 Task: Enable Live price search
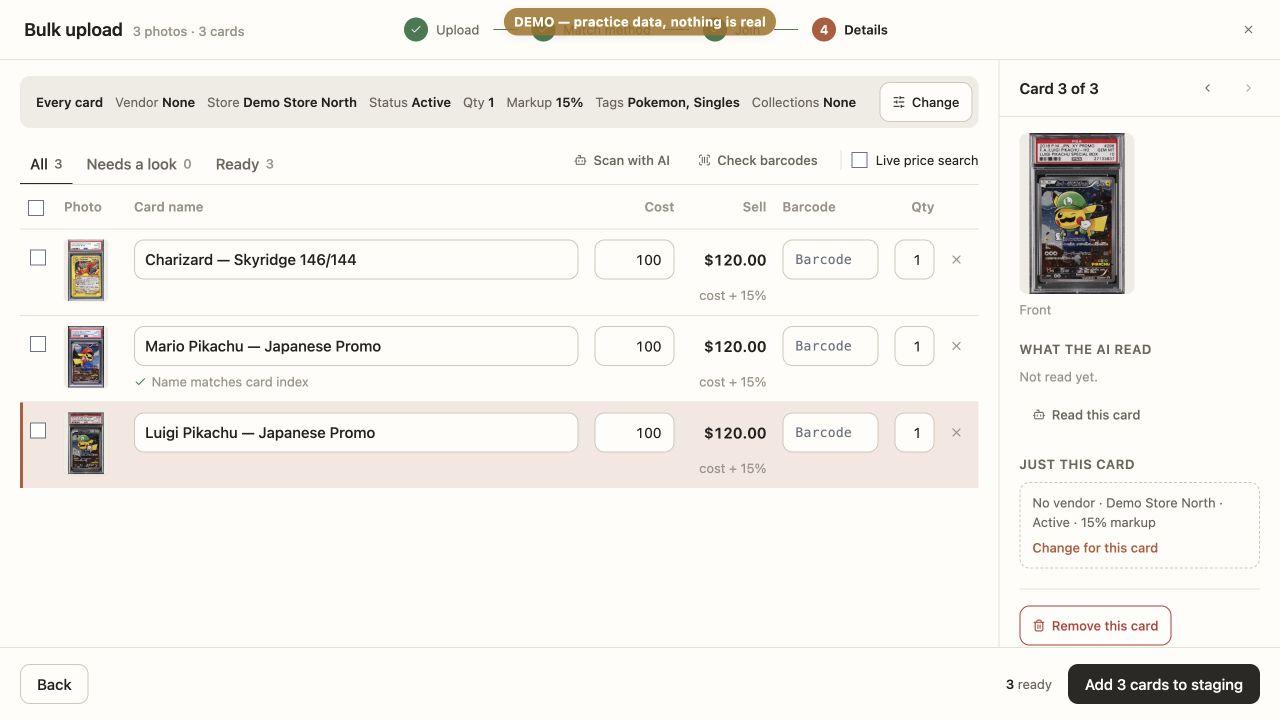(x=859, y=160)
